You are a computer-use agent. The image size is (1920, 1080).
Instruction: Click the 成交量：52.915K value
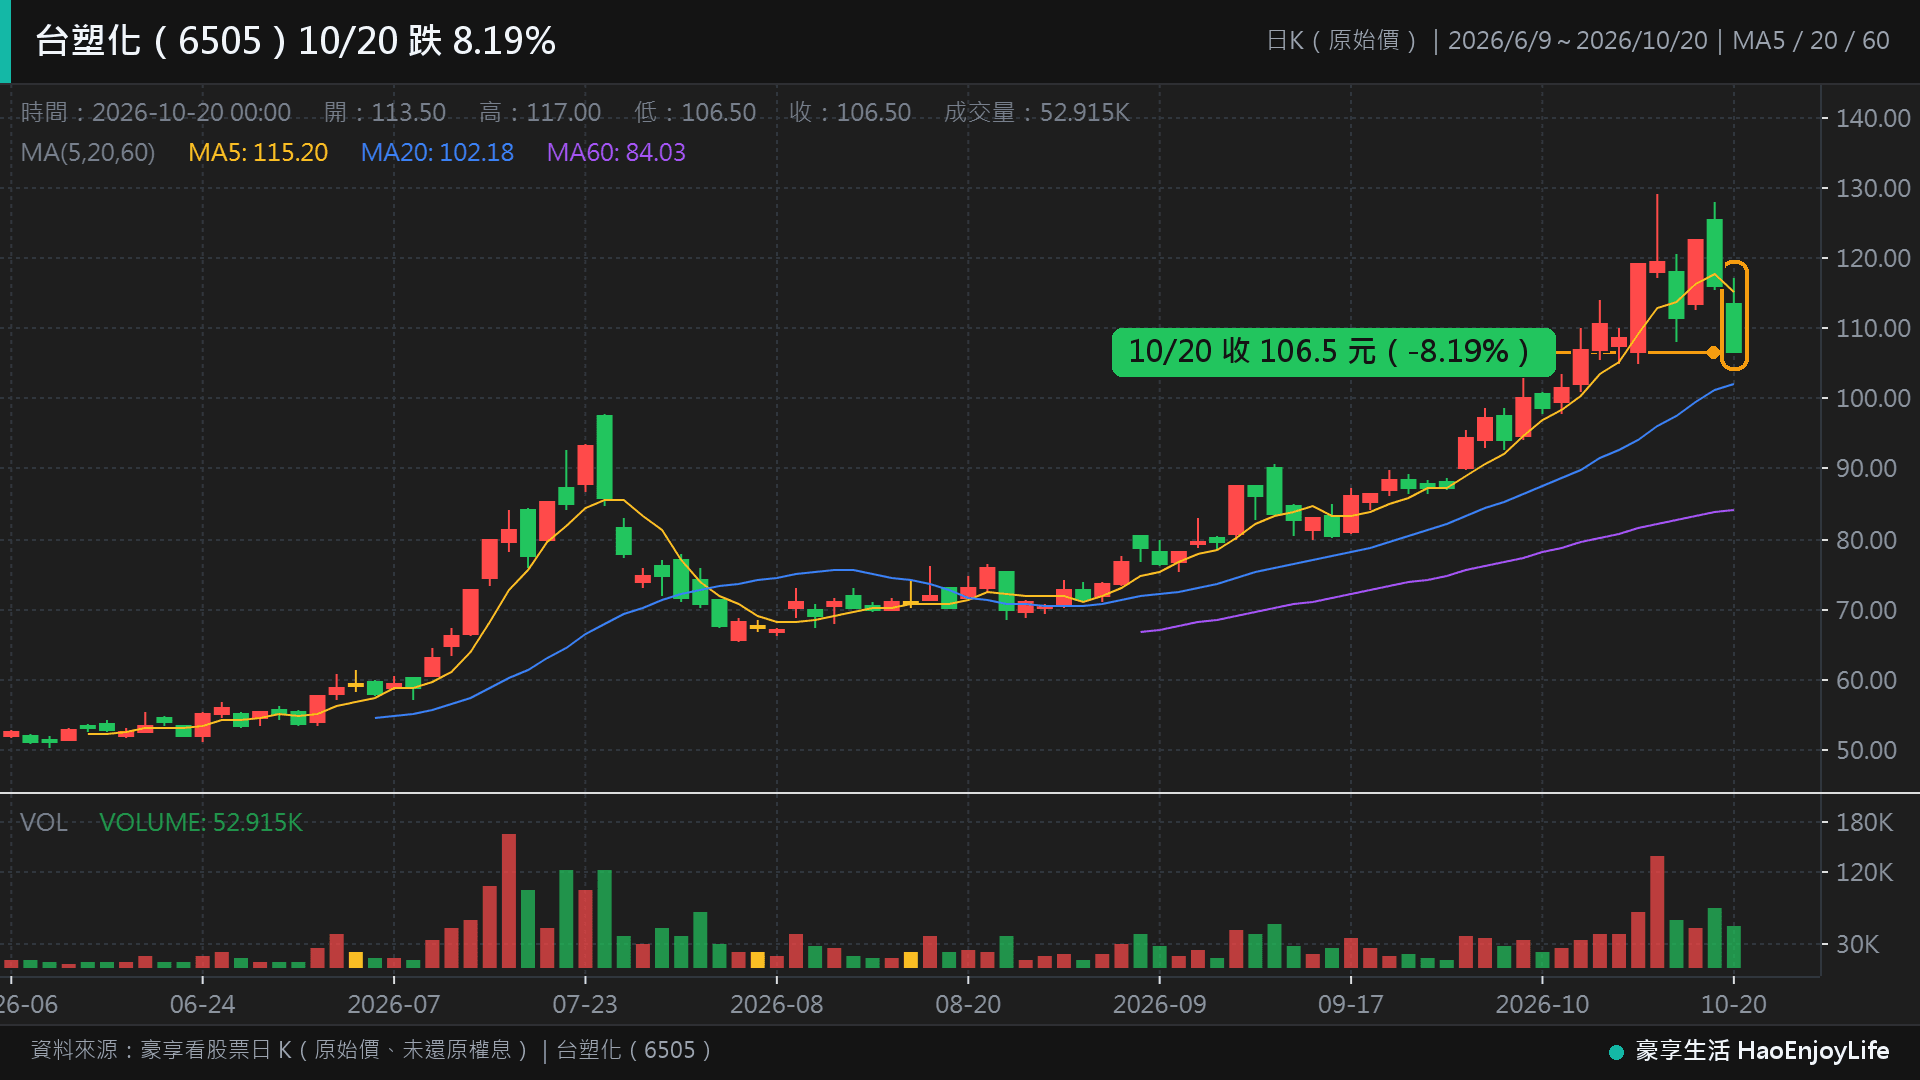(1037, 112)
